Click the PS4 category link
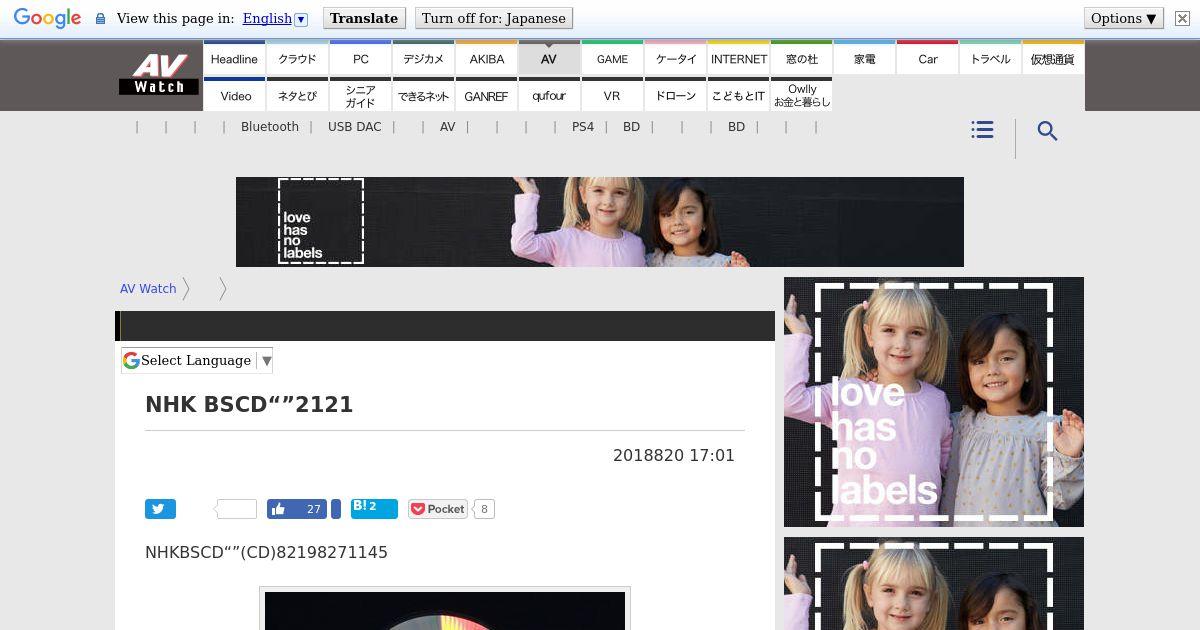1200x630 pixels. pos(583,127)
